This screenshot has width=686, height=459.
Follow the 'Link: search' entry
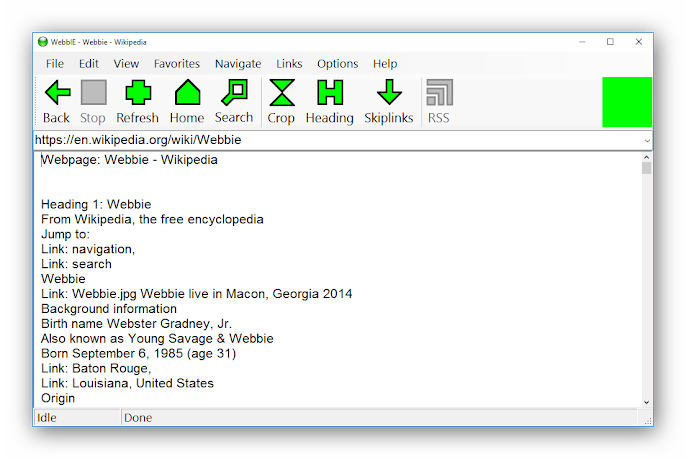click(x=76, y=264)
